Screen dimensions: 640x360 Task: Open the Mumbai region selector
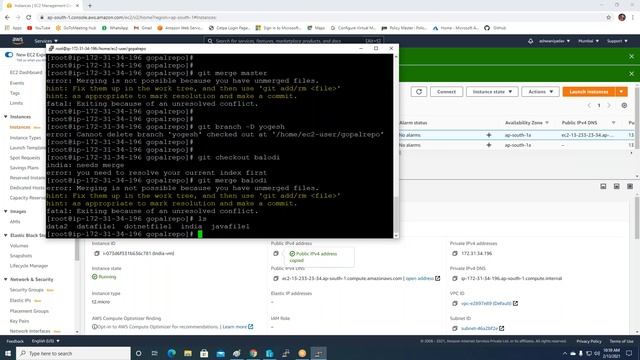[588, 41]
